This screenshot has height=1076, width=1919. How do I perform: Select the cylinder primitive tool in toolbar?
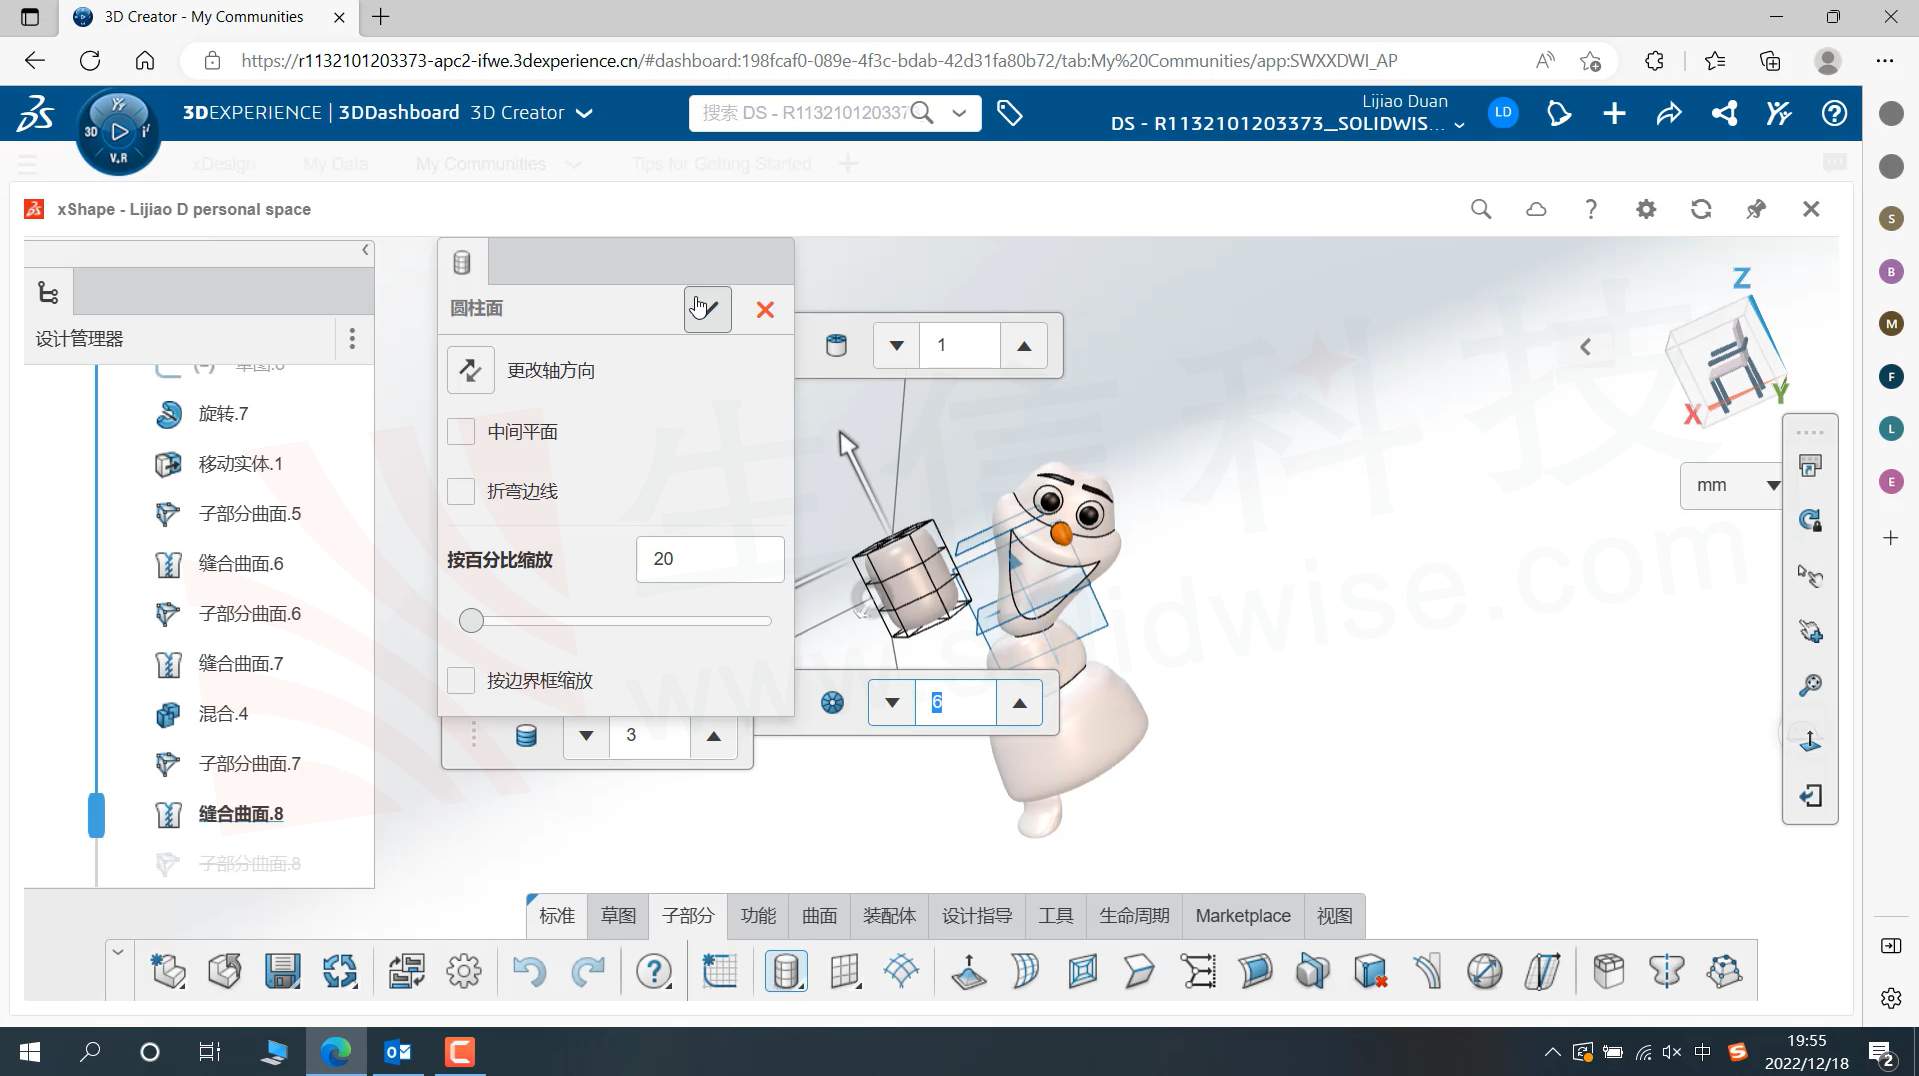[x=786, y=971]
